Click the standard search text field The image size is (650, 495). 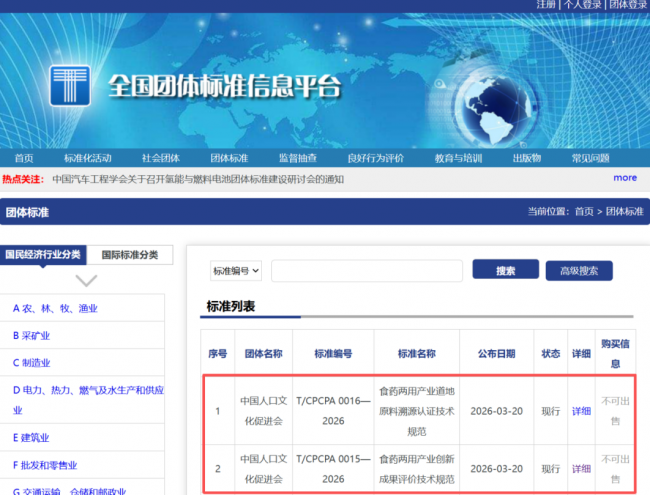coord(366,271)
